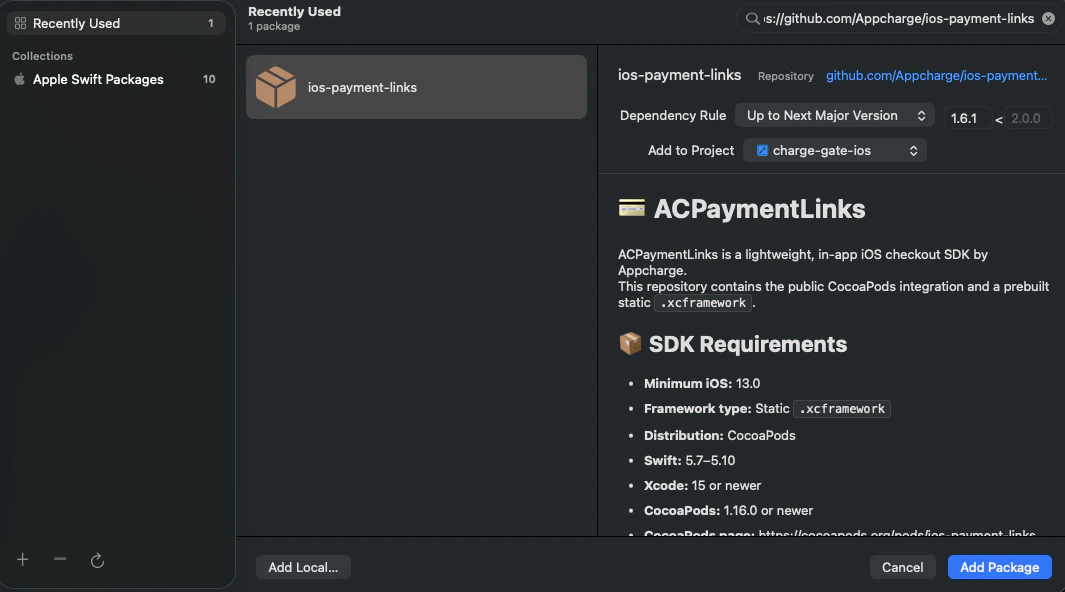1065x592 pixels.
Task: Refresh package collections with the circular arrow
Action: click(97, 561)
